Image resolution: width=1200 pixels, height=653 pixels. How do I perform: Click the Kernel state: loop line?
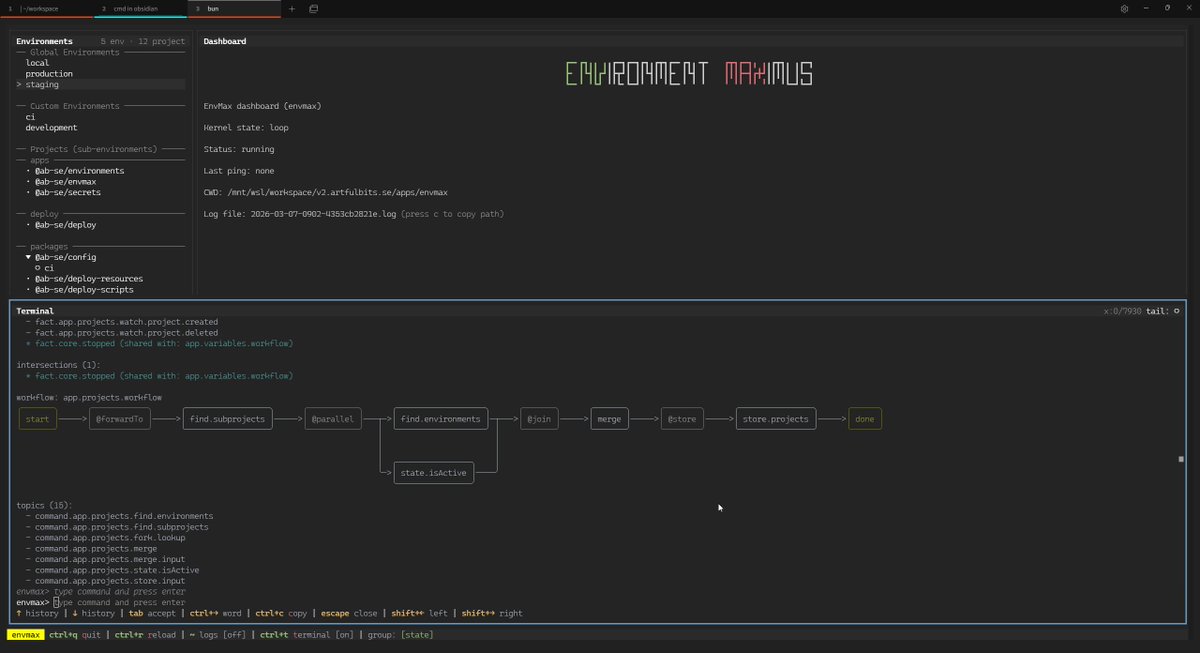pos(245,128)
